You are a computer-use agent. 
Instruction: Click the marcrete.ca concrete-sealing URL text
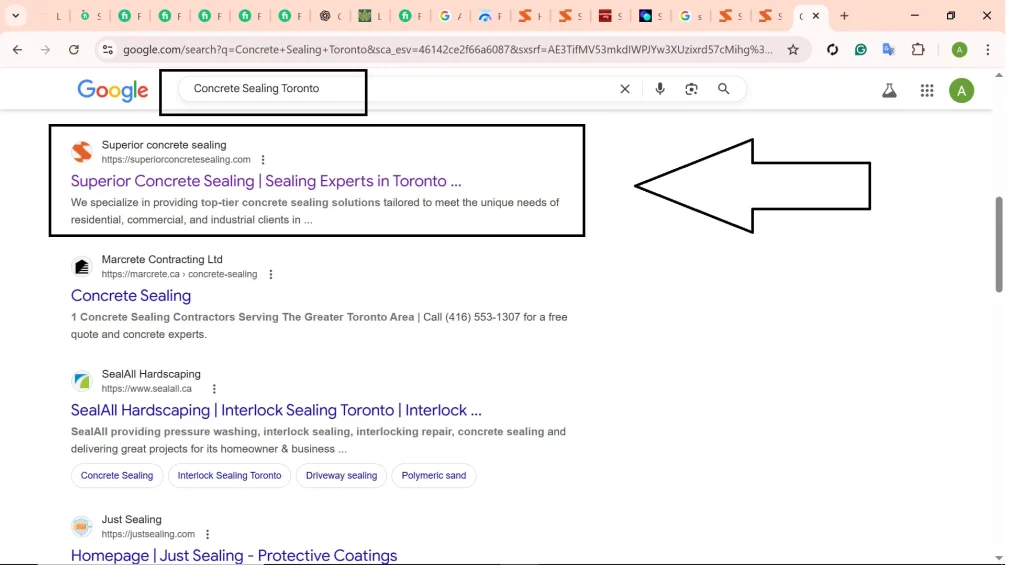coord(179,274)
